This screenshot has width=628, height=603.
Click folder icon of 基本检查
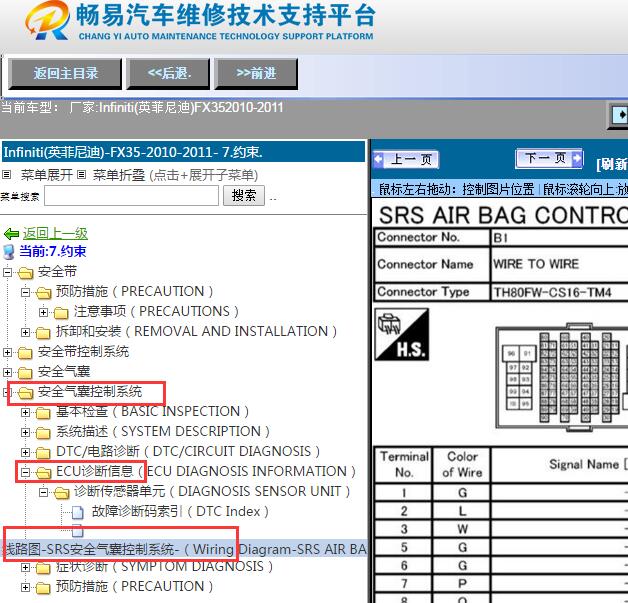pyautogui.click(x=43, y=412)
